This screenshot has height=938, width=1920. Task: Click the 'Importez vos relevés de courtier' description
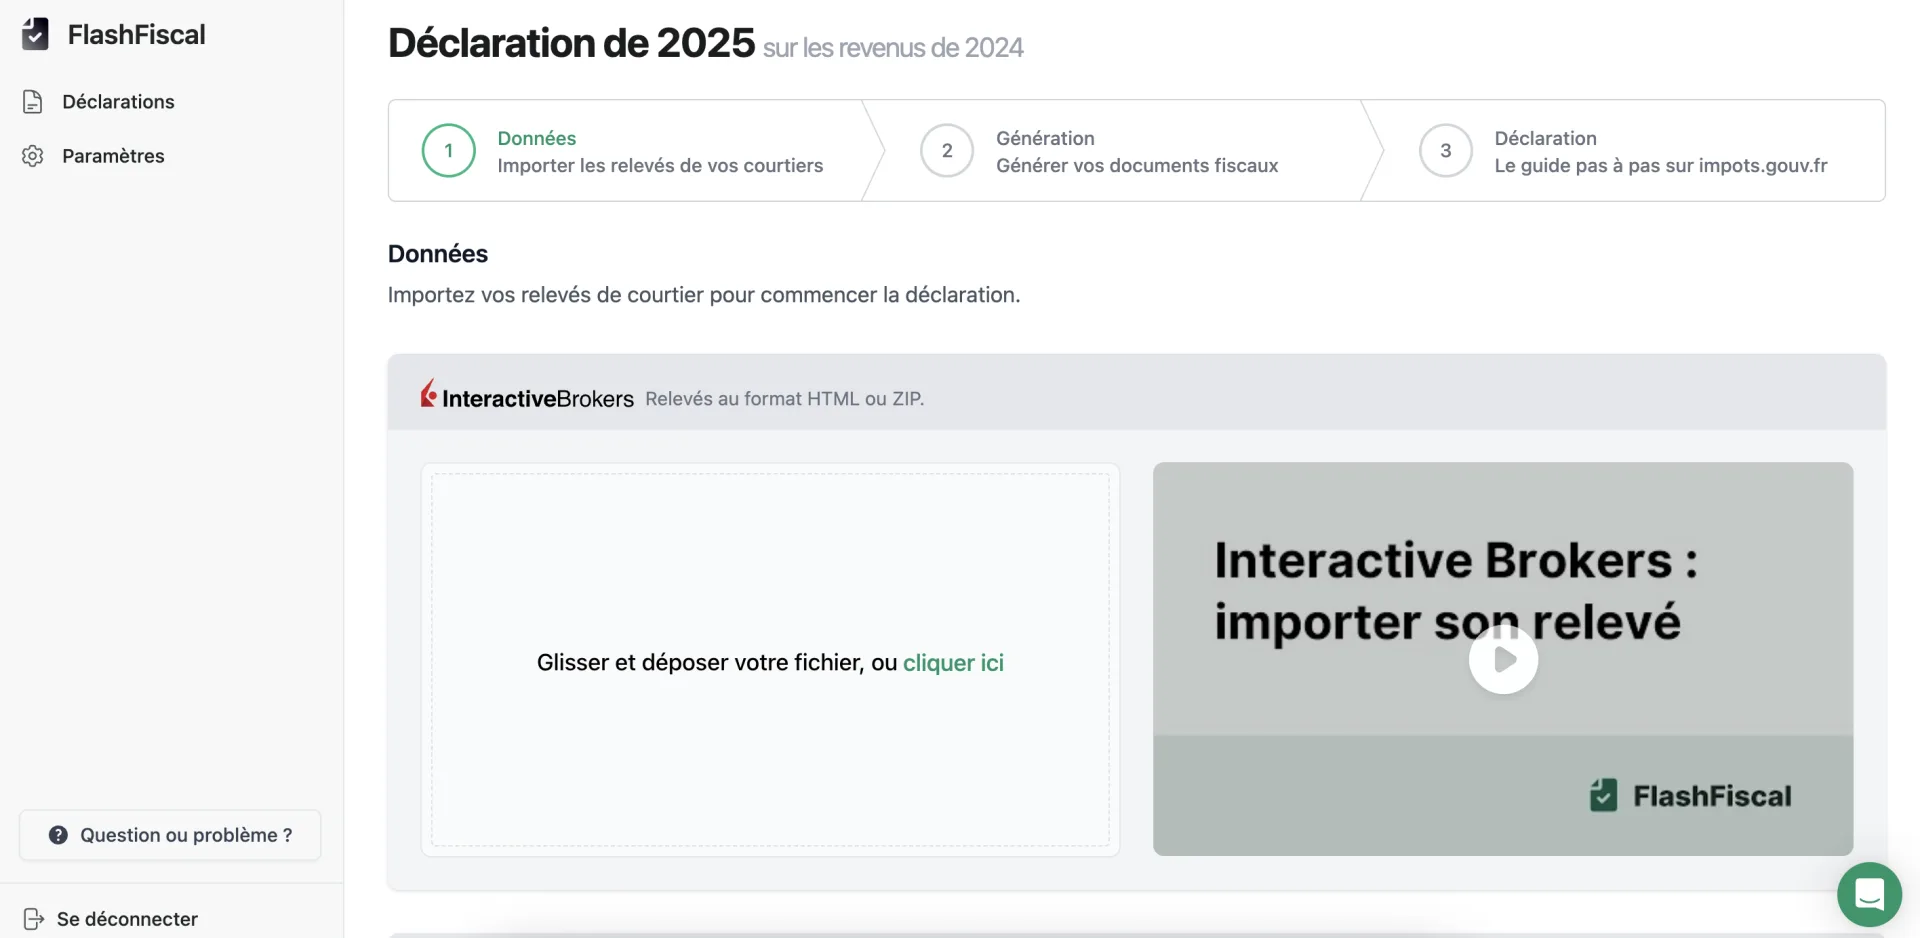704,295
